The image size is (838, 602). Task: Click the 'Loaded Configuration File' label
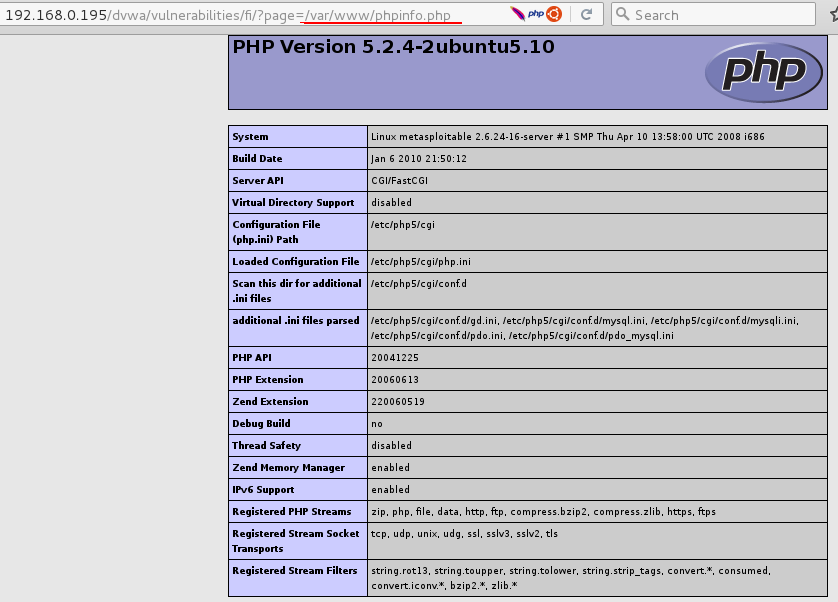pos(296,261)
